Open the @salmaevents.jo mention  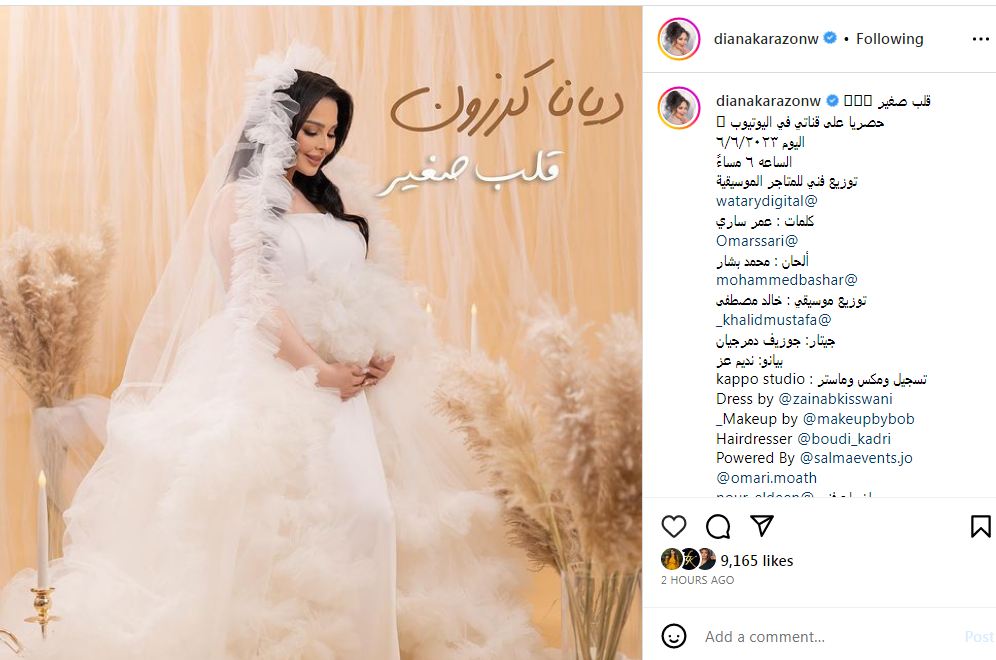click(x=856, y=458)
